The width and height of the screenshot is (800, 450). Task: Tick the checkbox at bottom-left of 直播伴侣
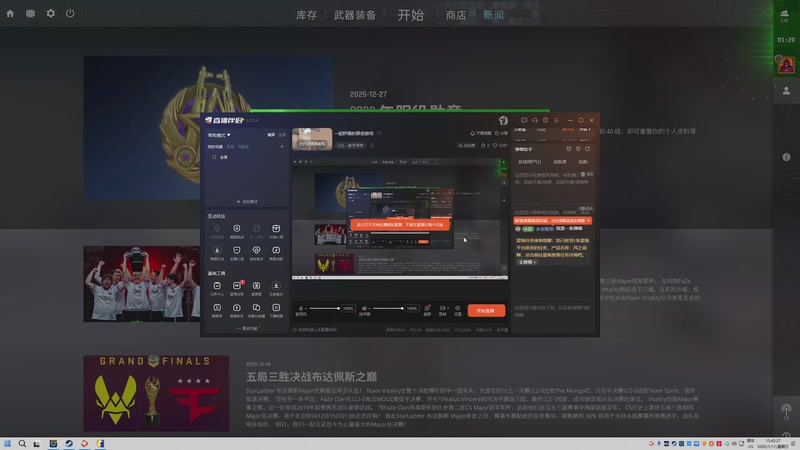[x=294, y=330]
